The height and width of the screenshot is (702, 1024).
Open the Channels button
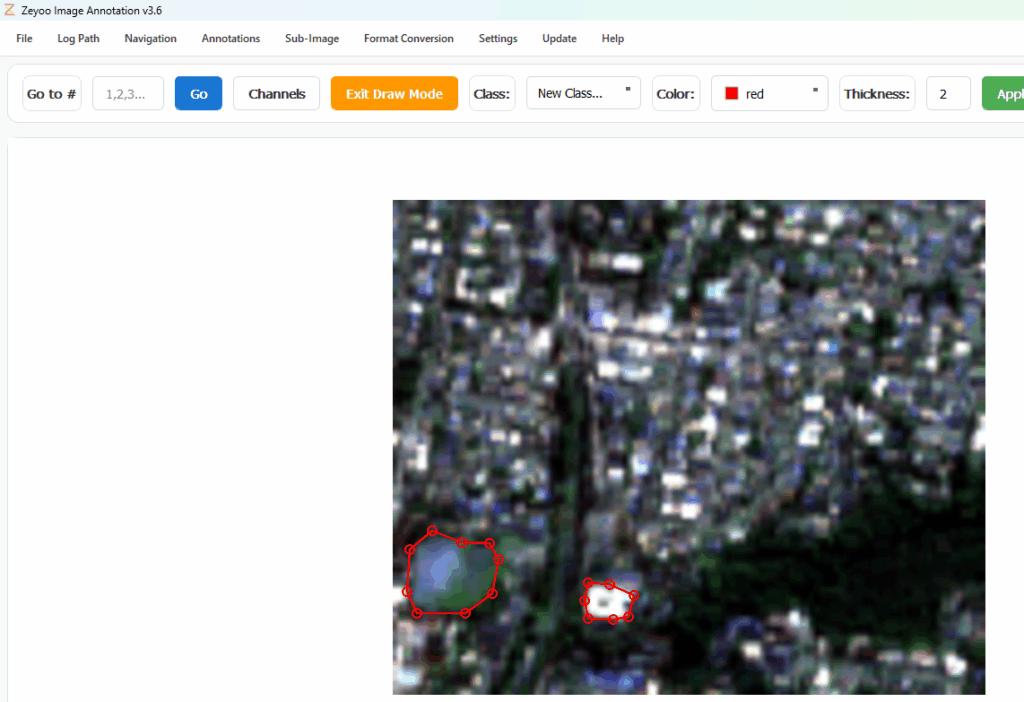point(276,94)
